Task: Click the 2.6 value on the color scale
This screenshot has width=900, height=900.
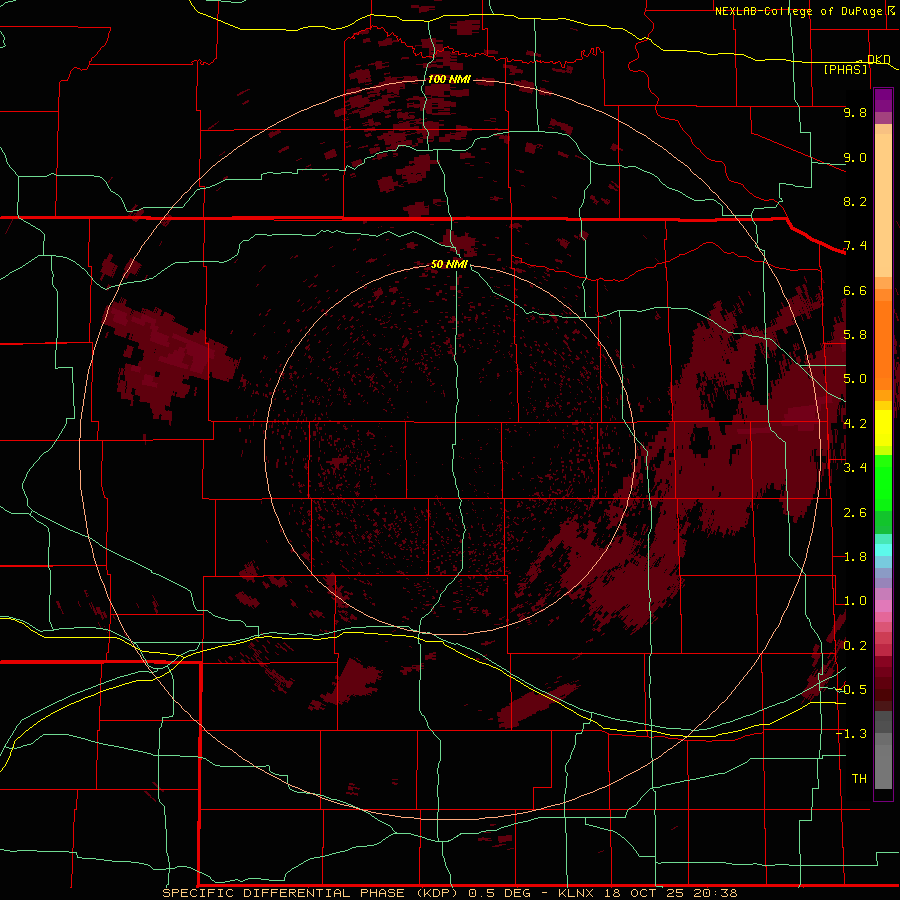Action: (855, 513)
